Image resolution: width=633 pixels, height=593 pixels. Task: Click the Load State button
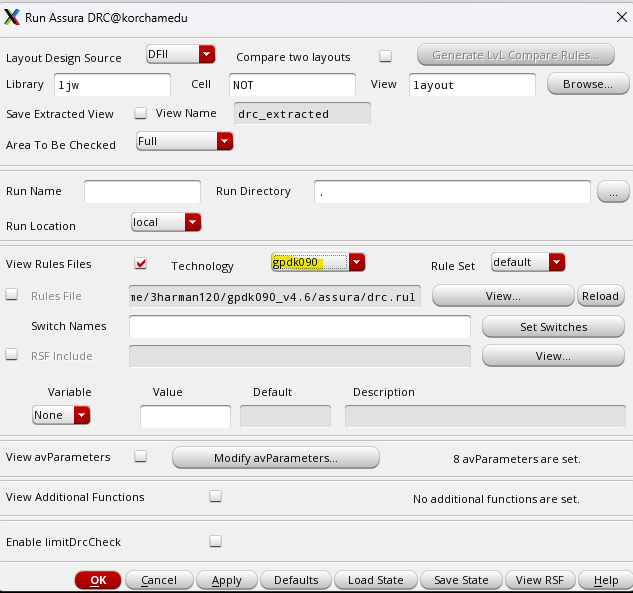376,580
